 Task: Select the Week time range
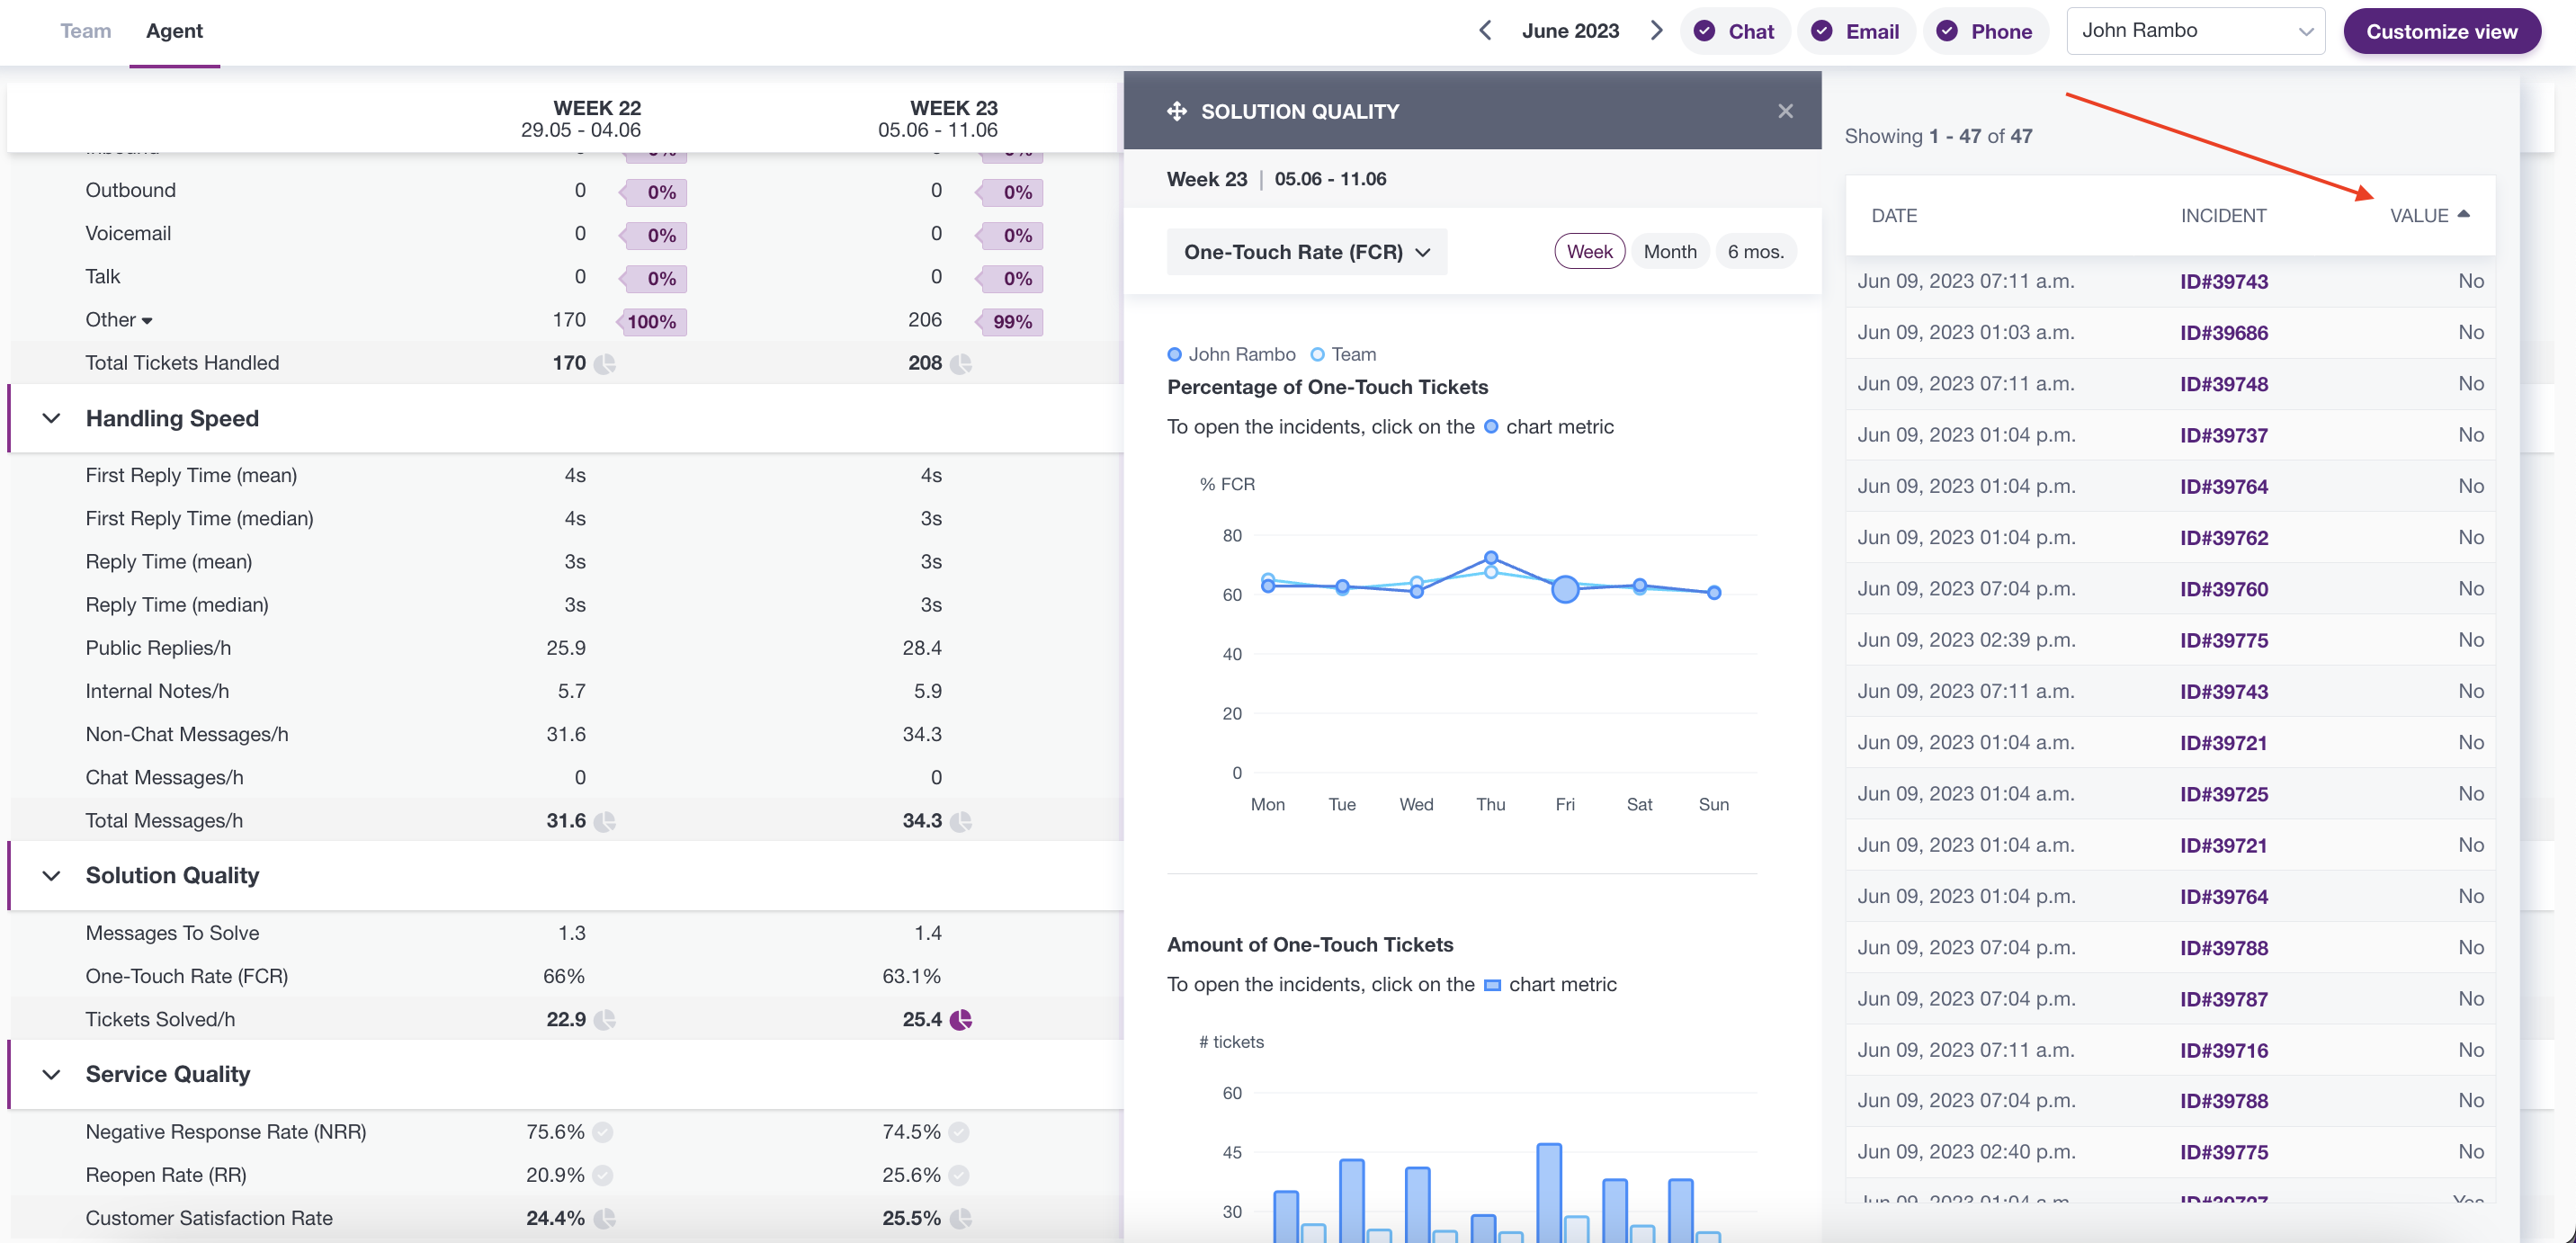[1589, 251]
